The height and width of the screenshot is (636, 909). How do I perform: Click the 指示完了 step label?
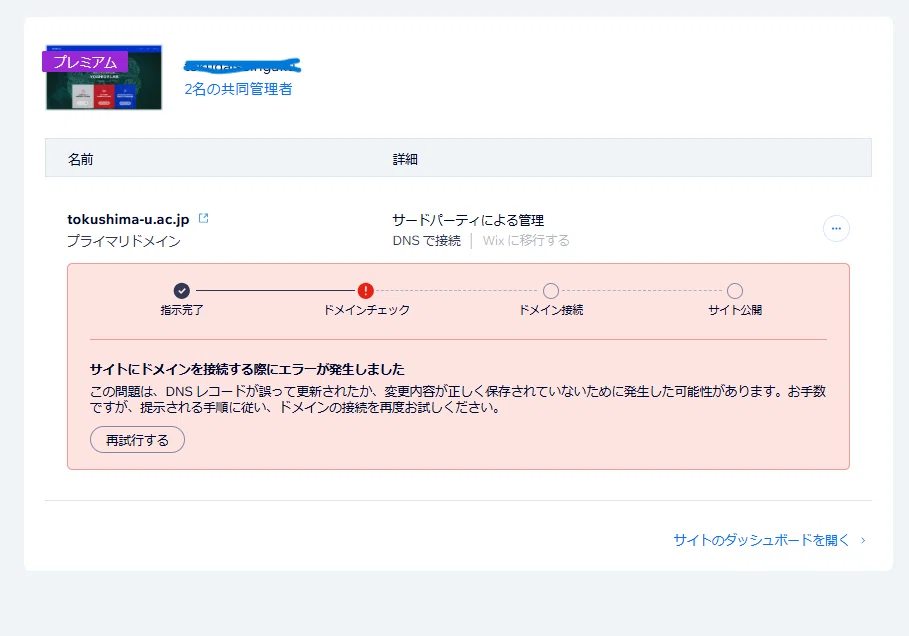click(181, 310)
